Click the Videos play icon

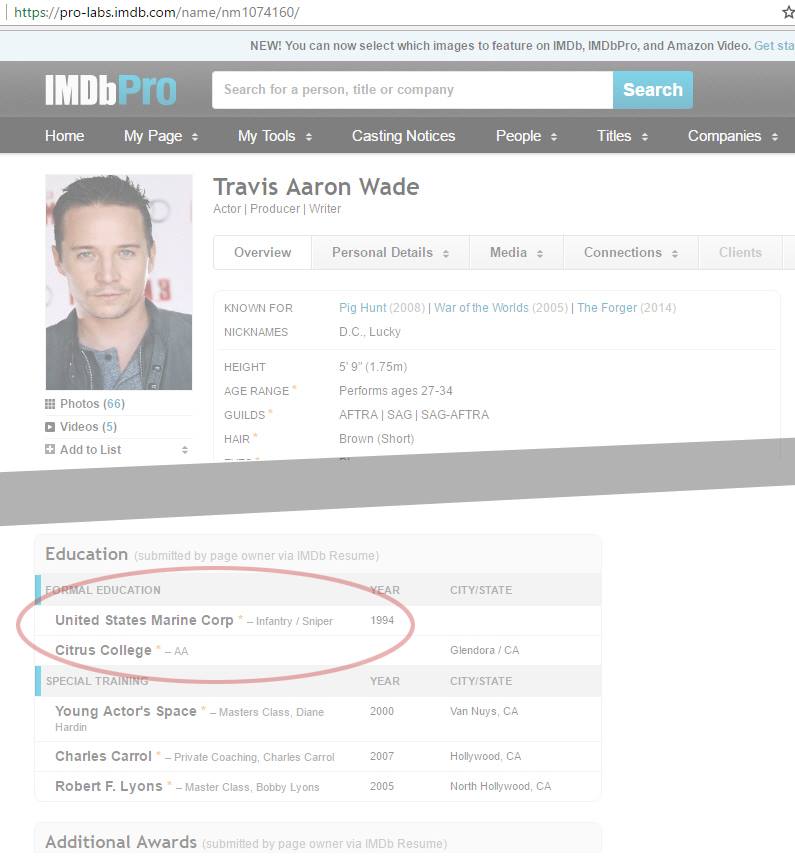50,427
